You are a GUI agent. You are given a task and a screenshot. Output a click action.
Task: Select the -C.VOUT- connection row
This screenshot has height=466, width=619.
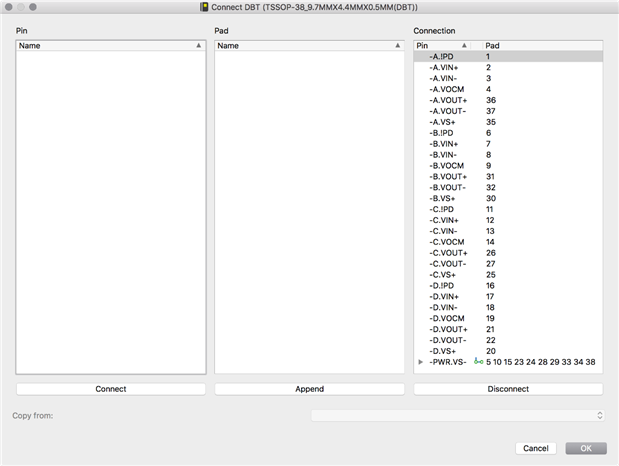tap(508, 264)
